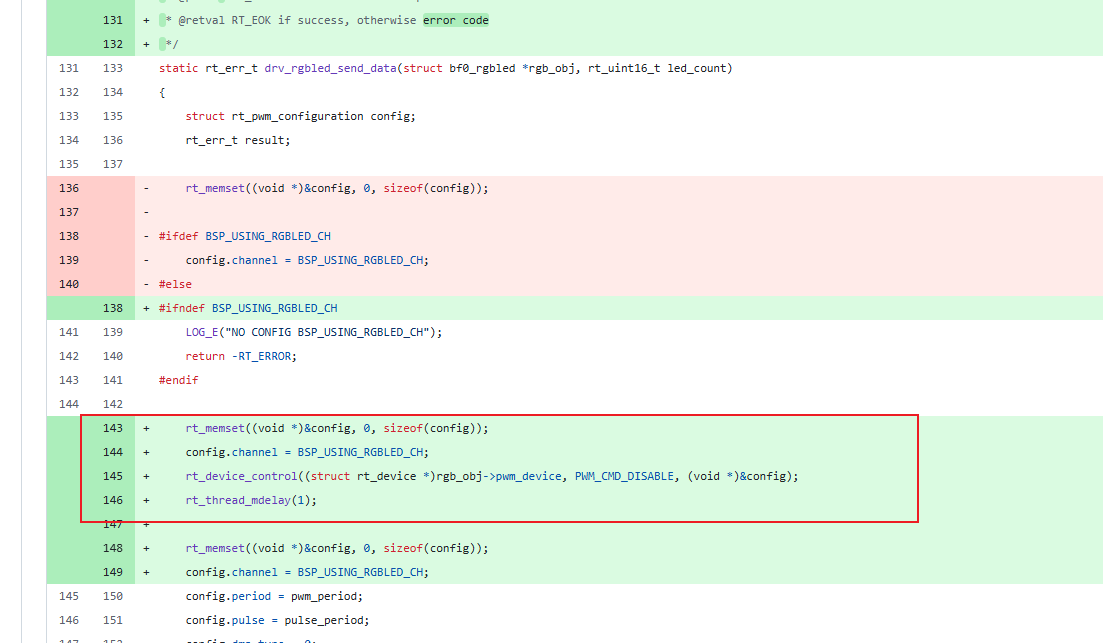Select deleted line number 136 in the gutter

pyautogui.click(x=69, y=188)
